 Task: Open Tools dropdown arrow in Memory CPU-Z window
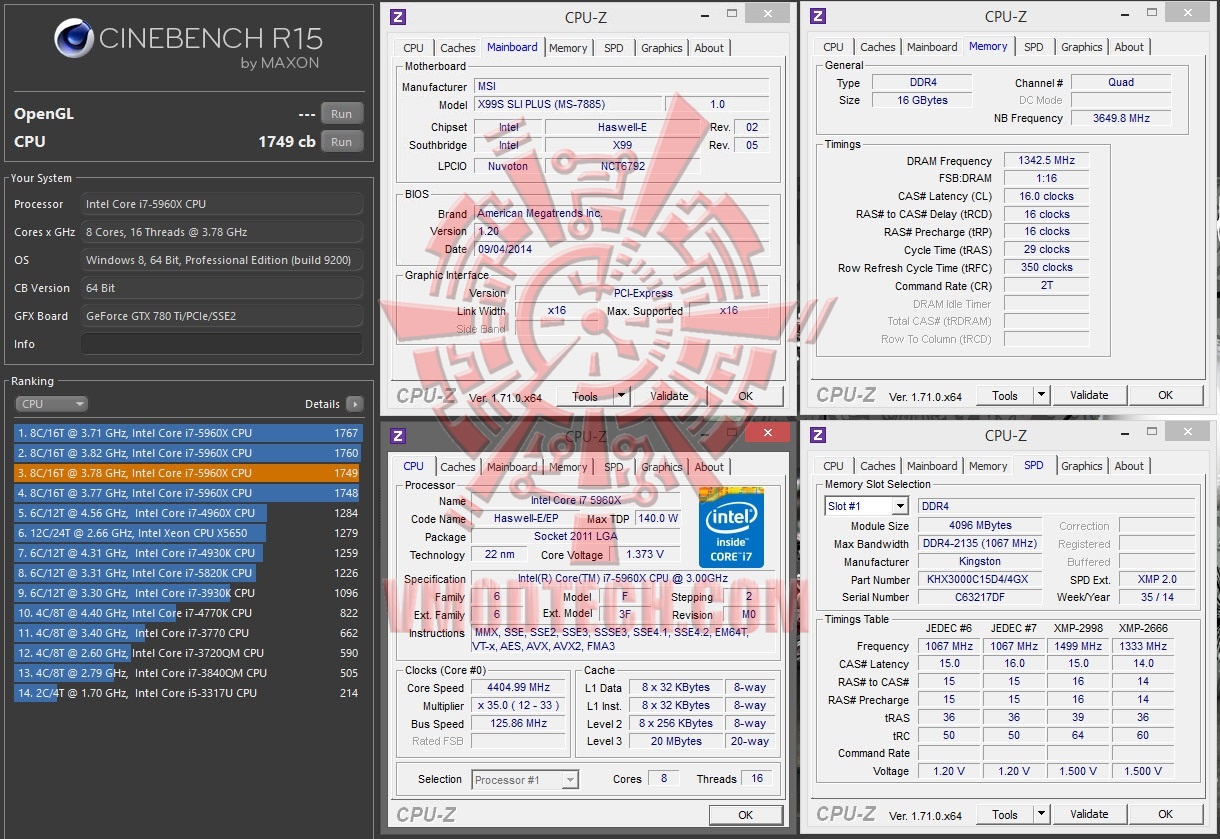[1041, 395]
